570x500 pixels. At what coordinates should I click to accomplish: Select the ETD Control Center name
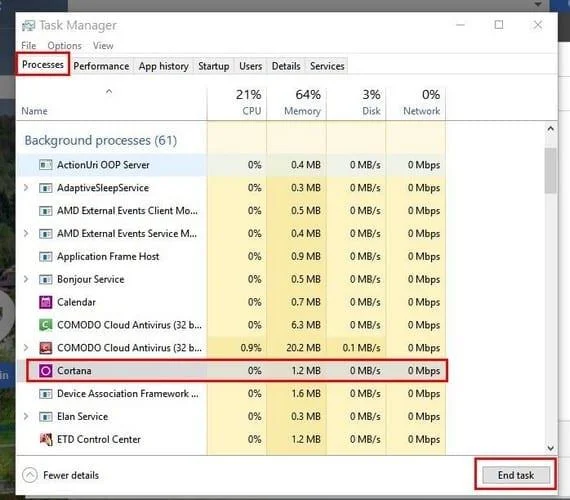pos(99,439)
